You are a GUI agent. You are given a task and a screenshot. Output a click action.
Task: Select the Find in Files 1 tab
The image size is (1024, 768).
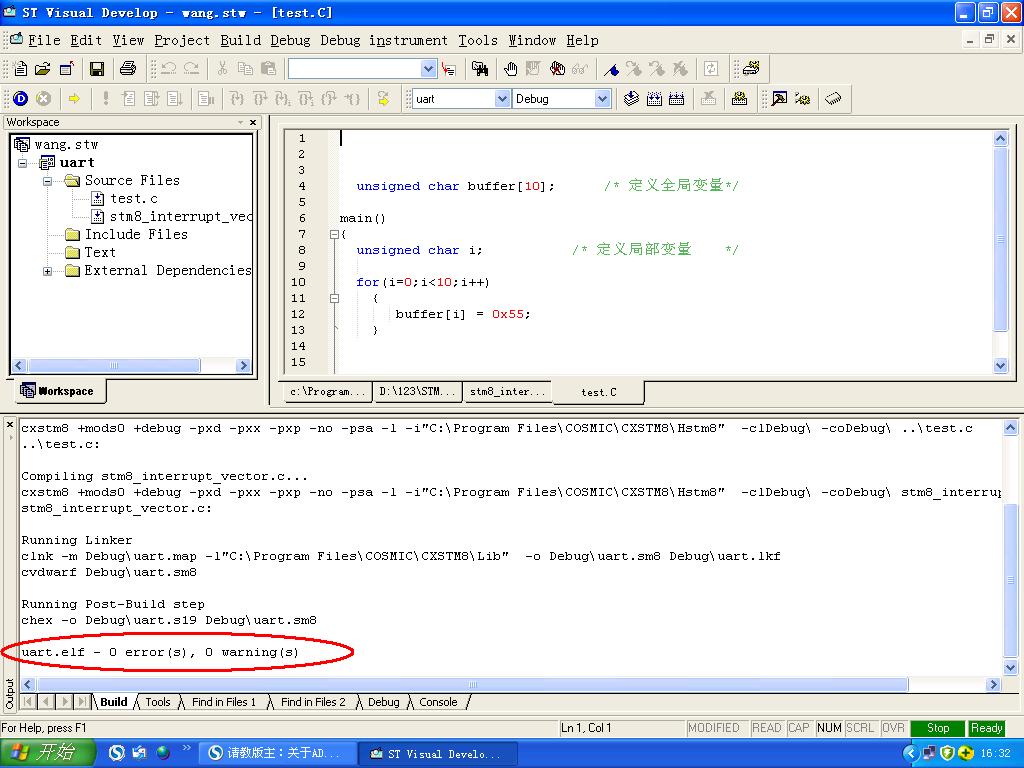[223, 702]
